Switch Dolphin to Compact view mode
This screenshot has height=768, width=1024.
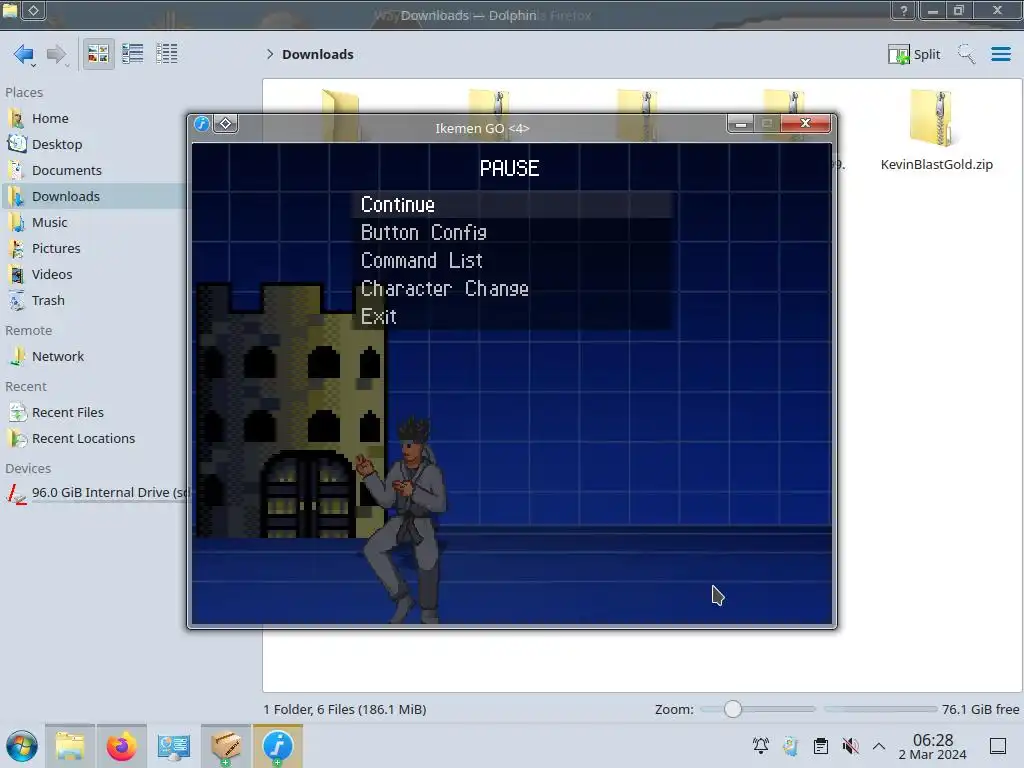coord(133,54)
